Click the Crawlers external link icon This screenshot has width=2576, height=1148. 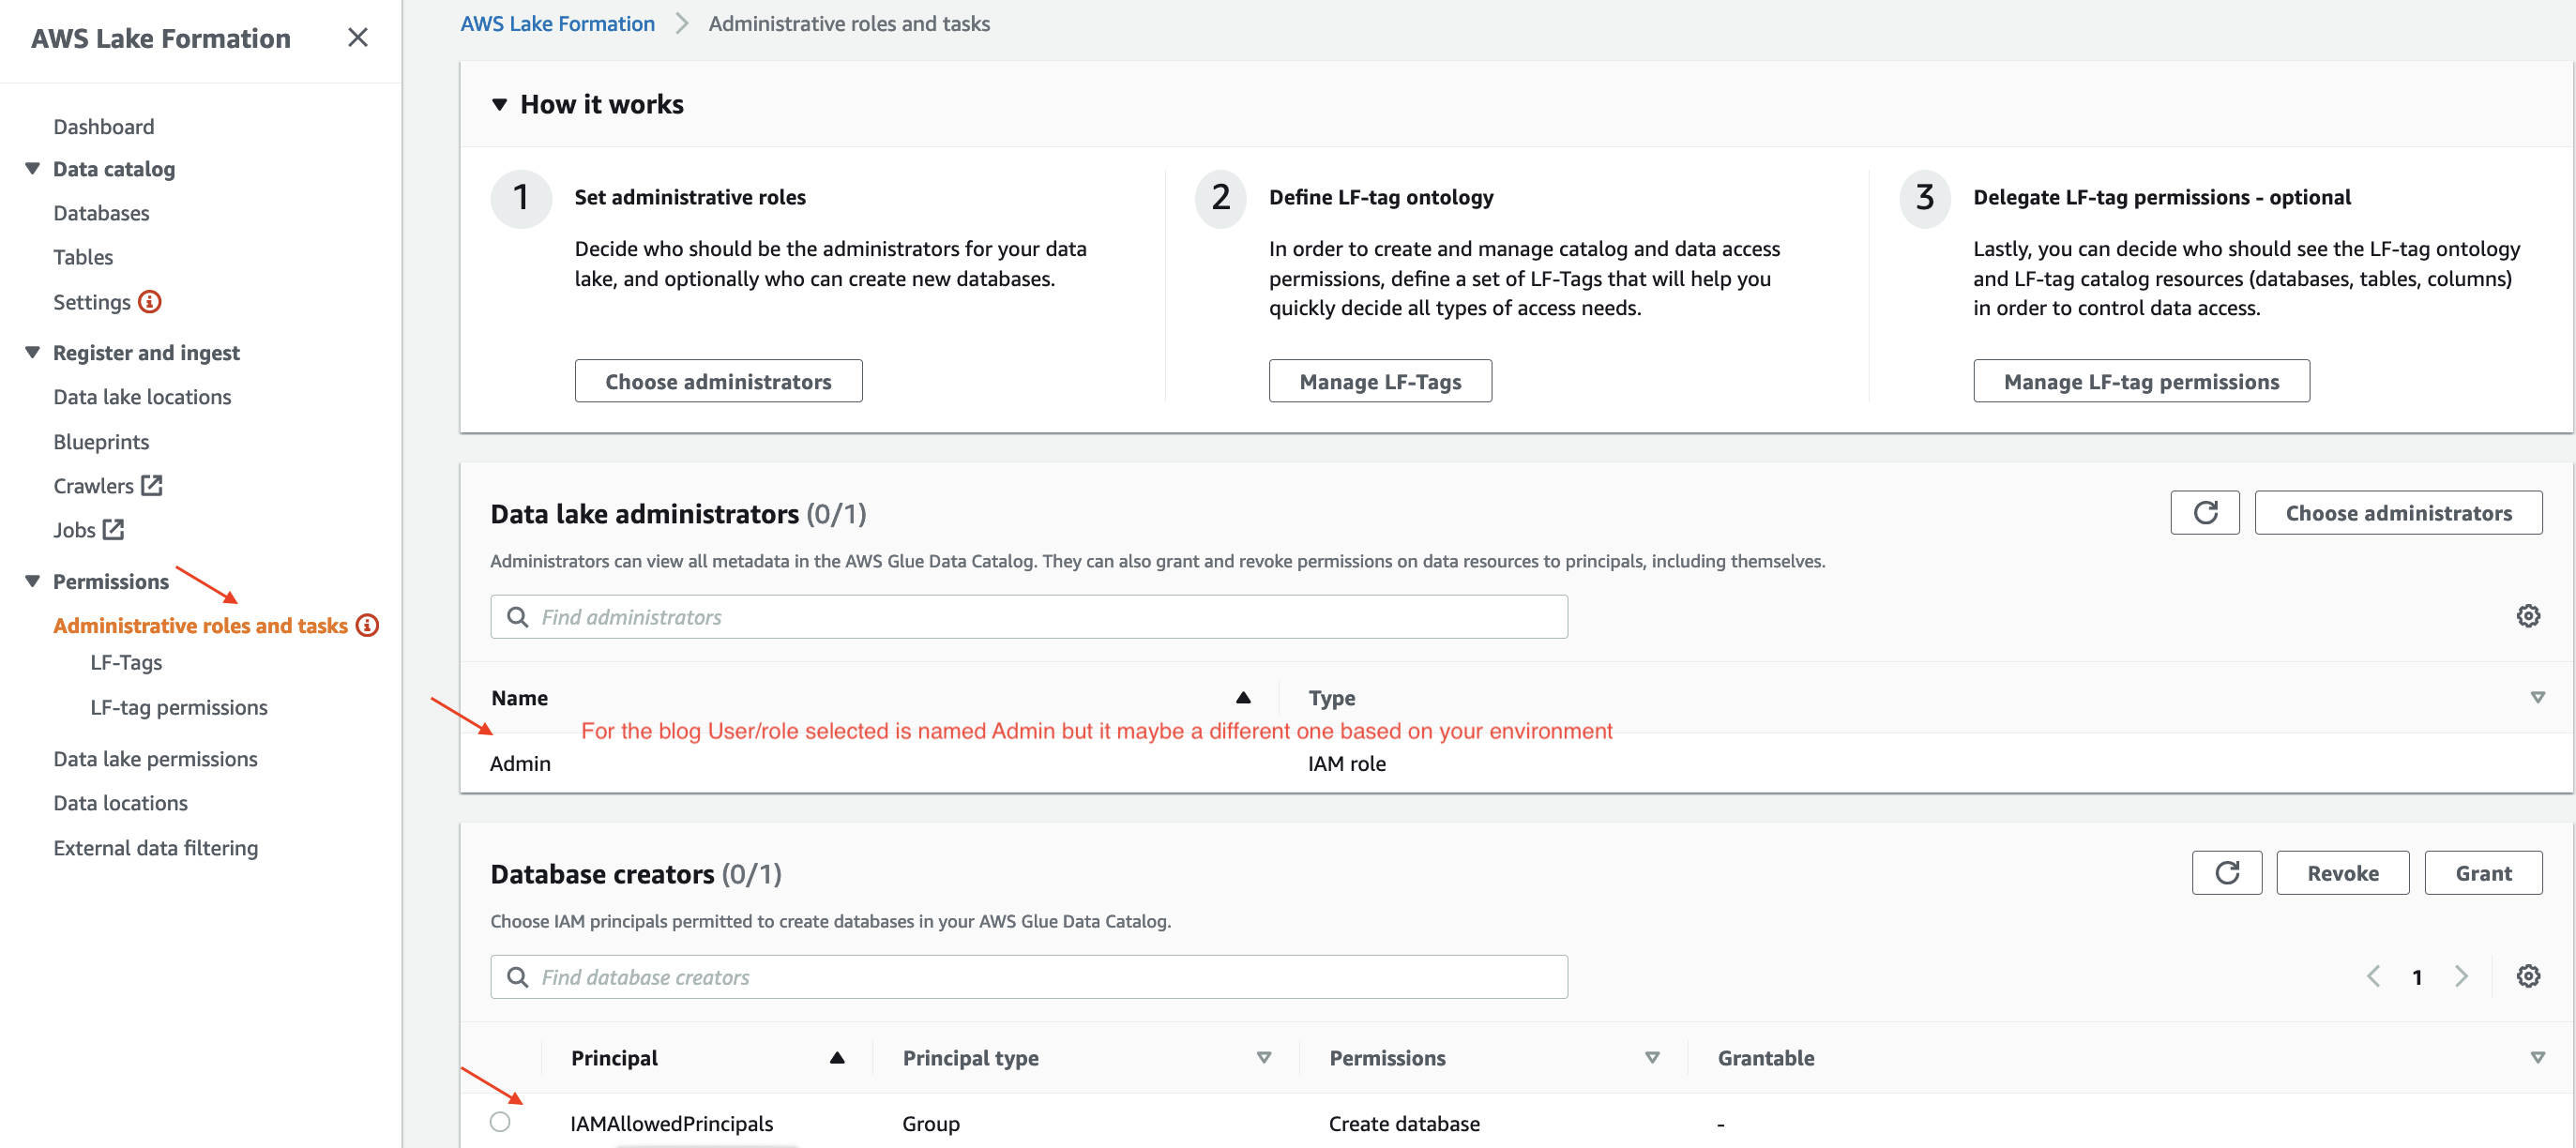tap(152, 485)
